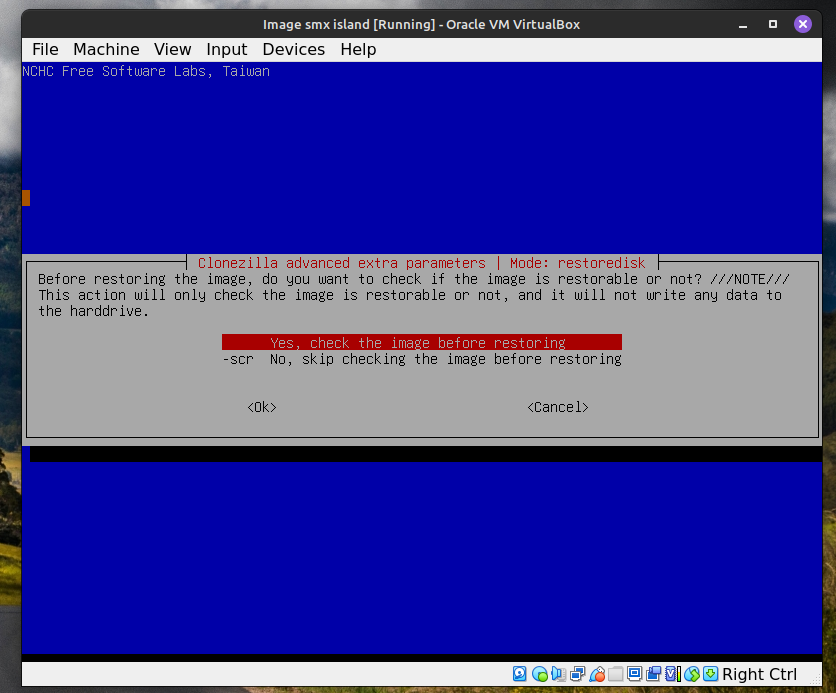
Task: Open the Input menu
Action: [x=227, y=50]
